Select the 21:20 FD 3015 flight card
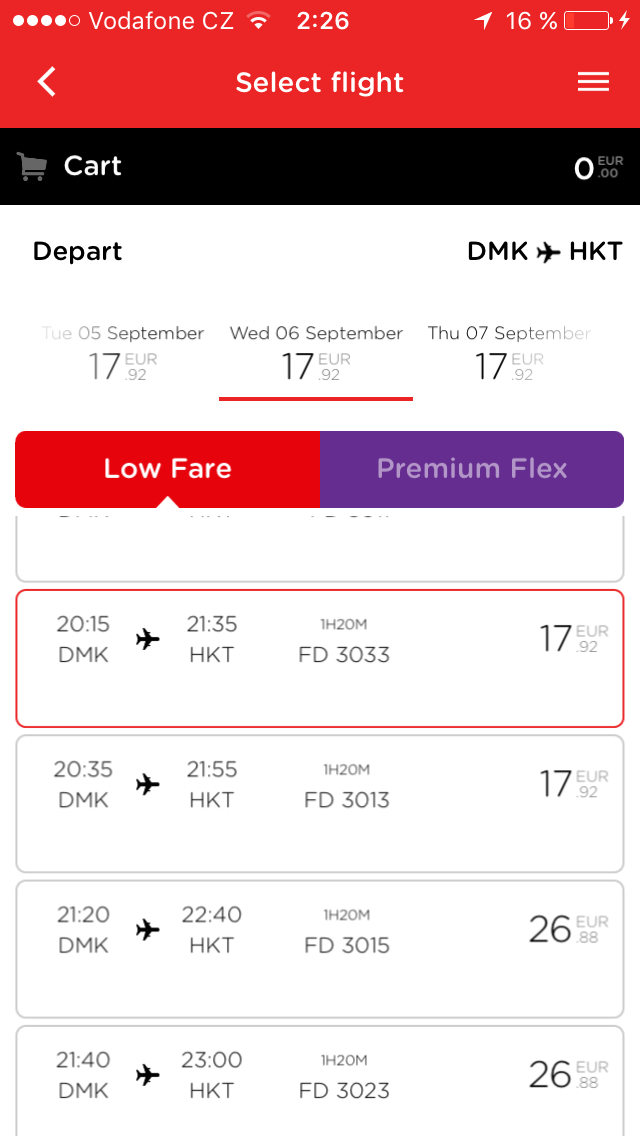Image resolution: width=640 pixels, height=1136 pixels. point(320,949)
